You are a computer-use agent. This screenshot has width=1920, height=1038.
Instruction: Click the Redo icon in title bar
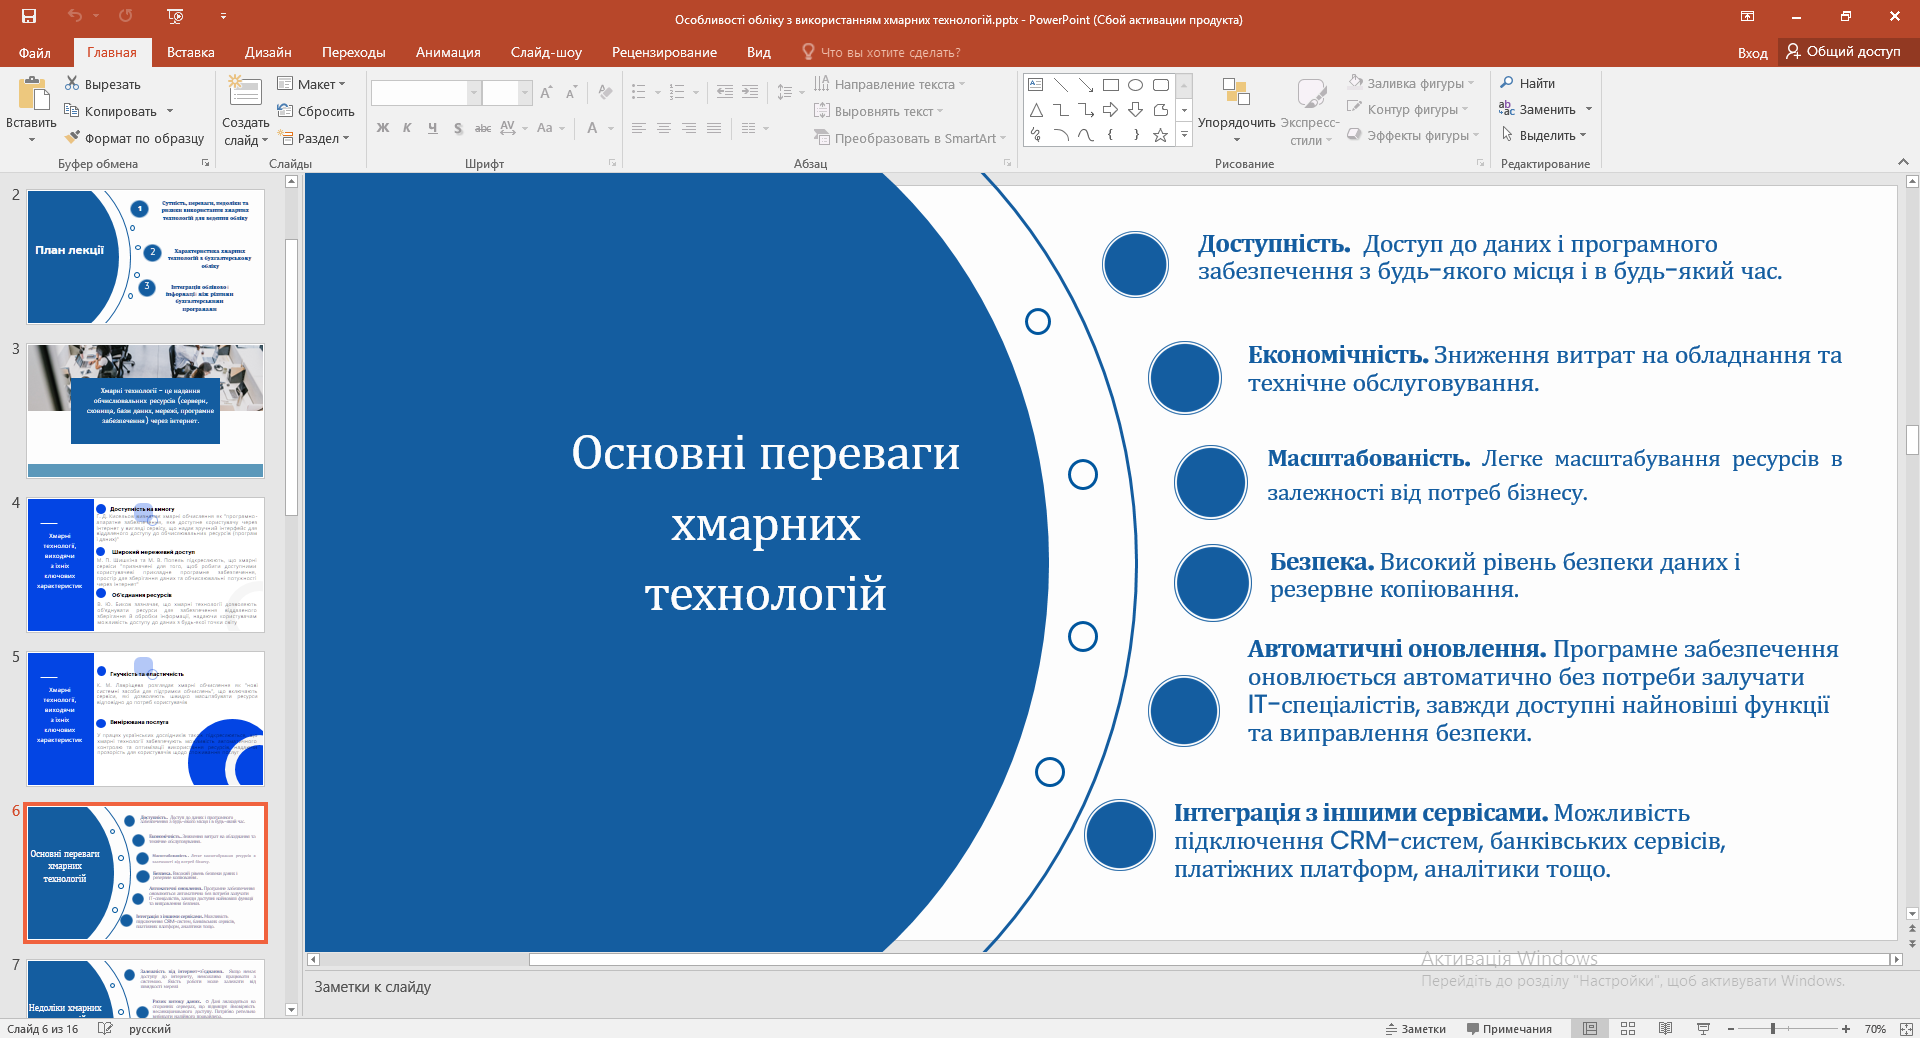click(125, 16)
